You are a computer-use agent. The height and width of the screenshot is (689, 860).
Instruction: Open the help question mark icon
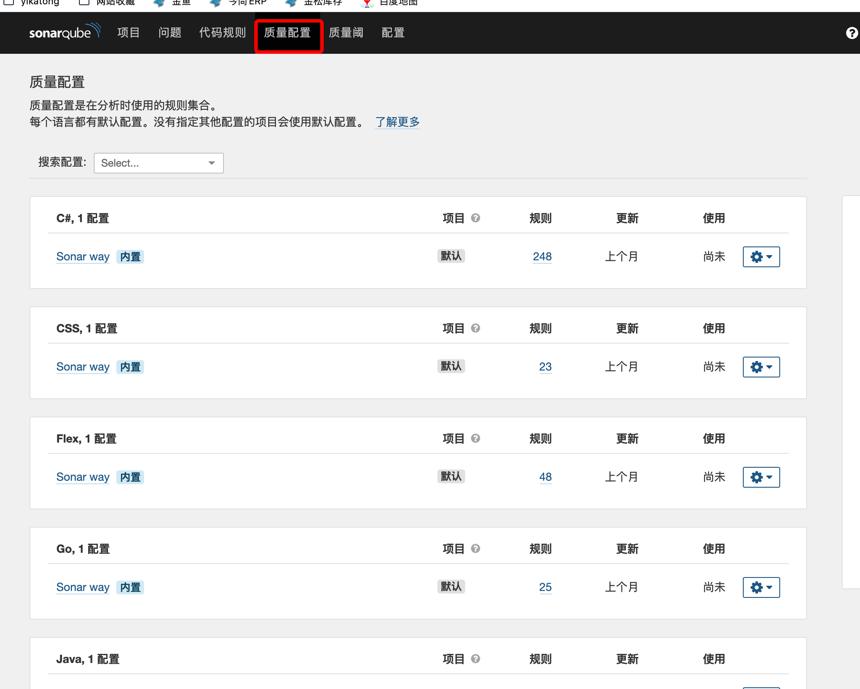[x=852, y=33]
